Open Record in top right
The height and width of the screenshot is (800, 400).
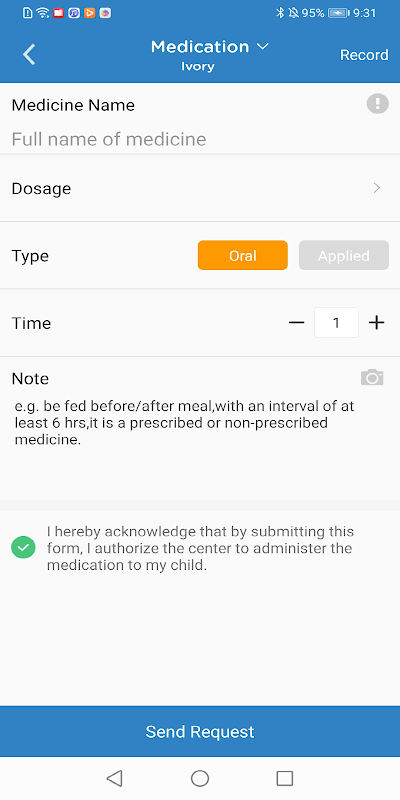pos(364,55)
